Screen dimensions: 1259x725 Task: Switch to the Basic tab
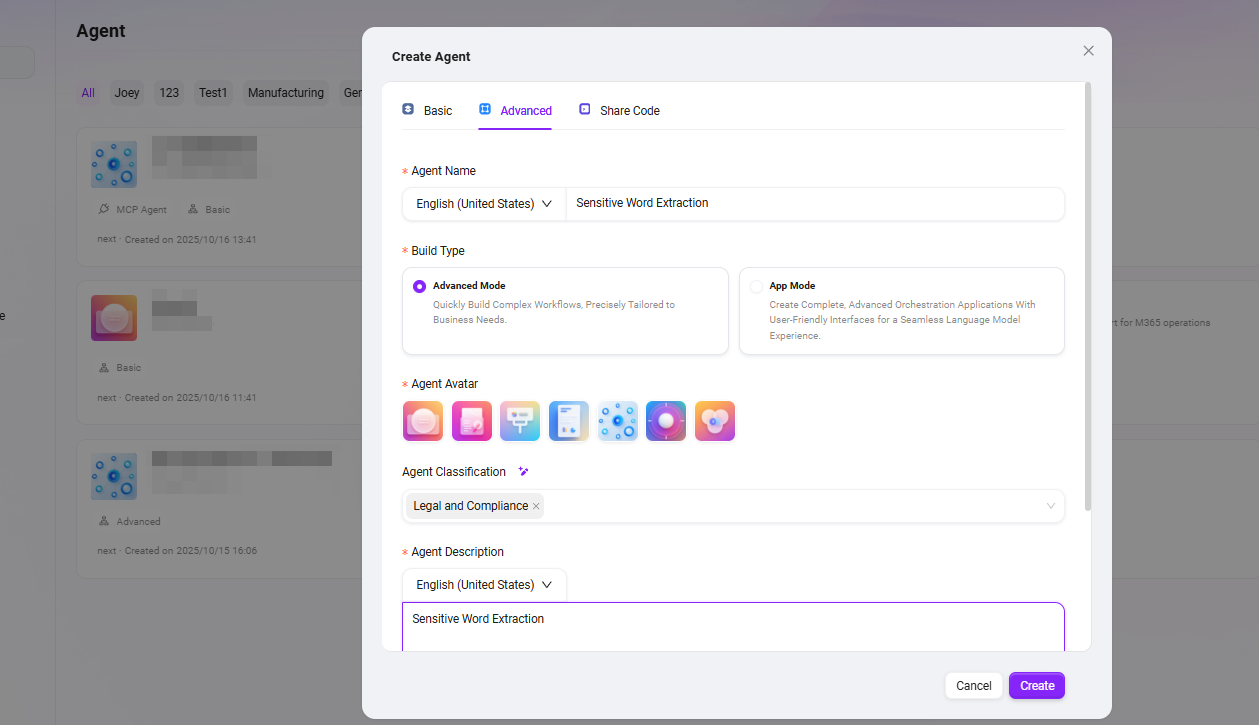click(x=427, y=110)
